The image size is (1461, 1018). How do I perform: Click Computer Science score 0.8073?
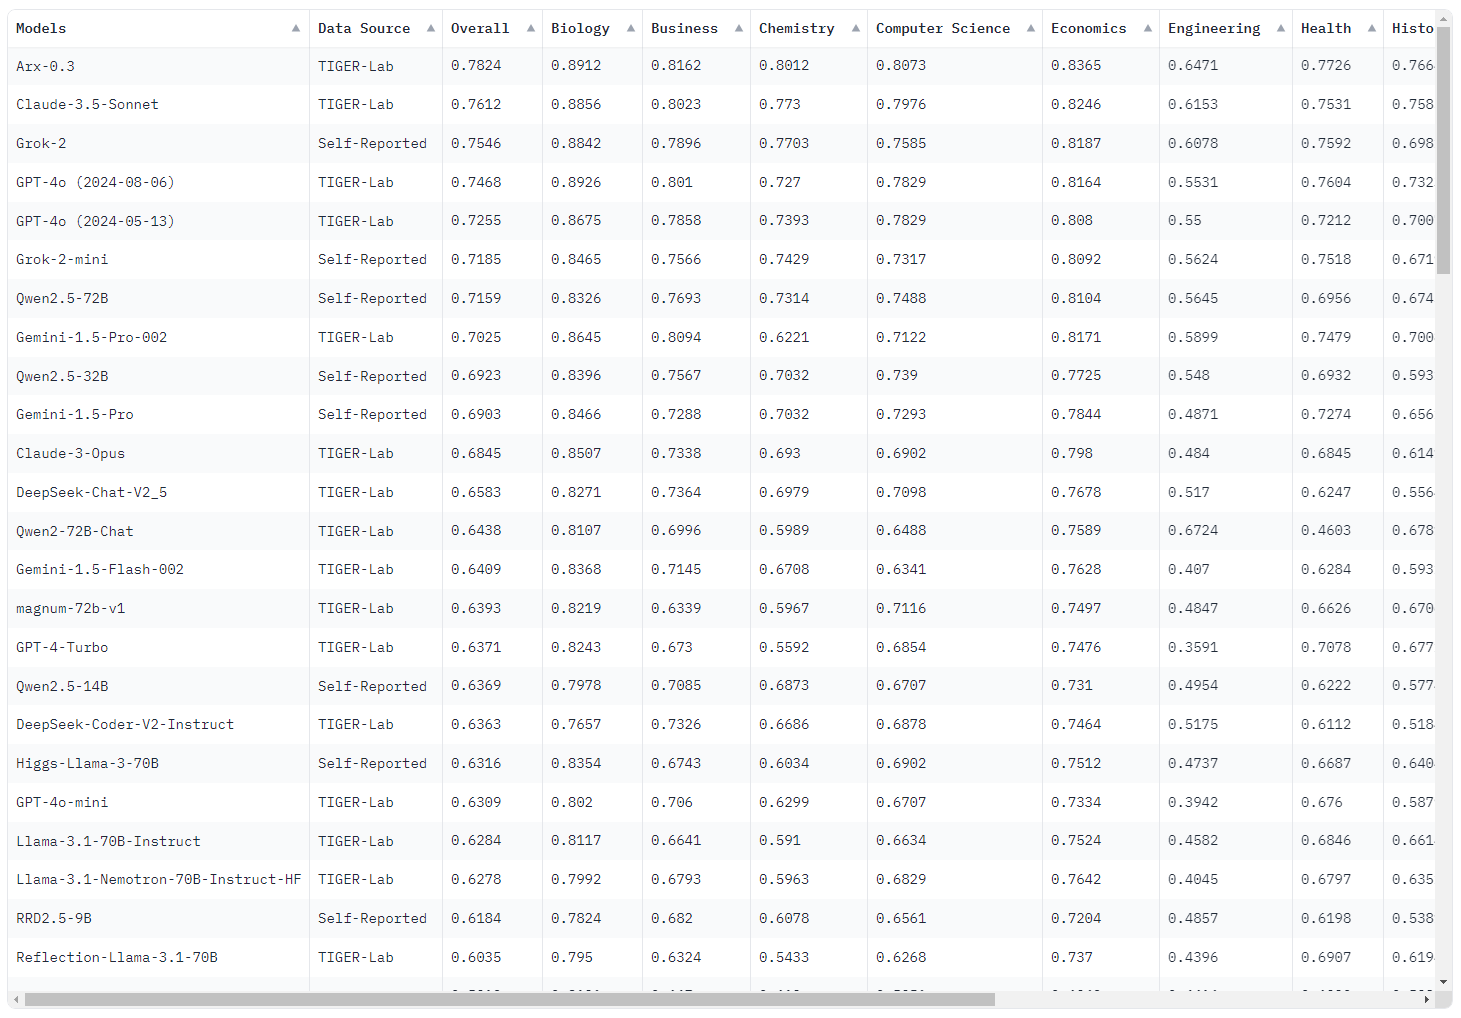point(901,65)
